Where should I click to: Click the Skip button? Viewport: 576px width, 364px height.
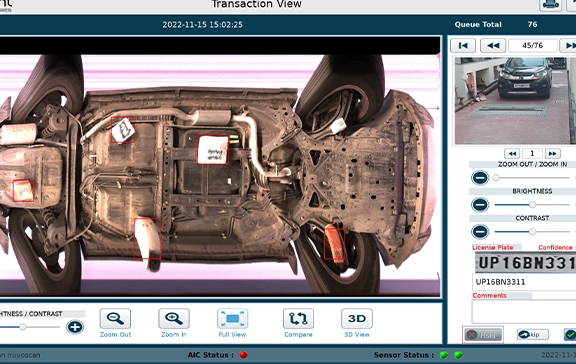(533, 335)
